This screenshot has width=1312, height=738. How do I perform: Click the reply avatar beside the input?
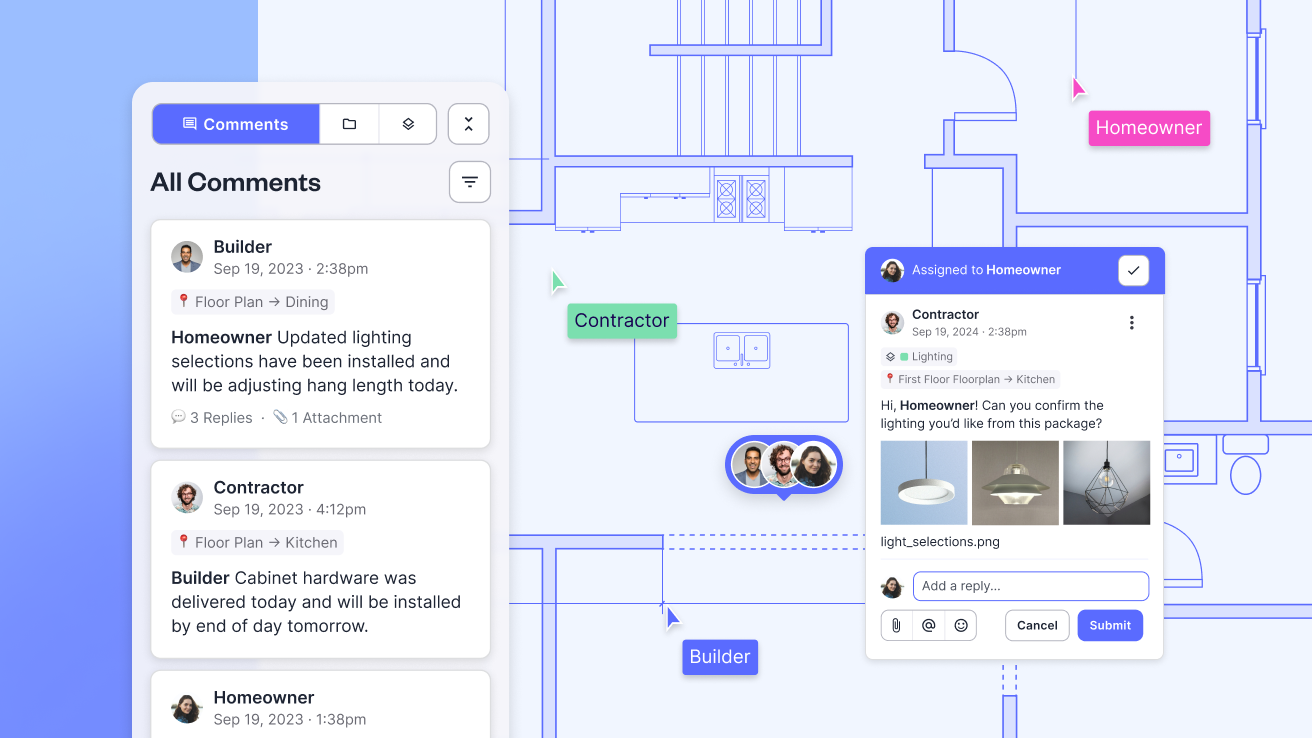click(x=892, y=587)
